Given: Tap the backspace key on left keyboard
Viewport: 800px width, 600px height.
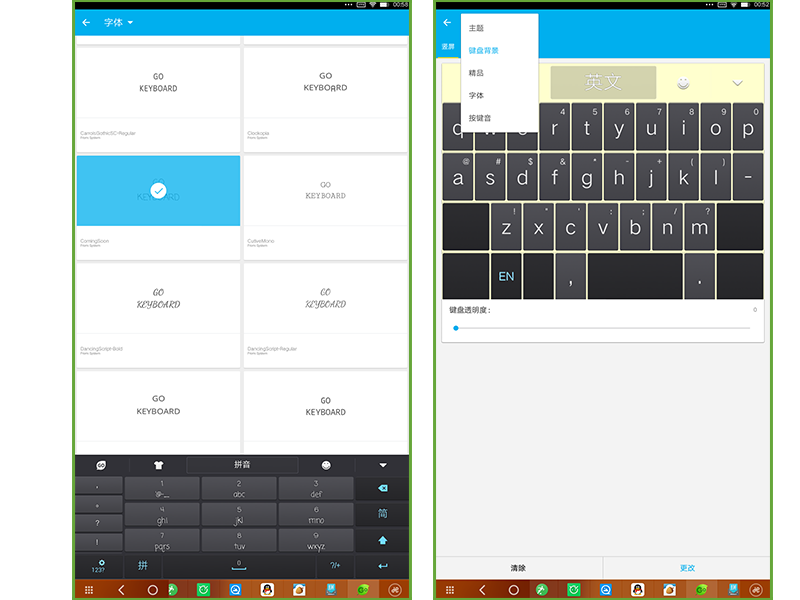Looking at the screenshot, I should (383, 488).
